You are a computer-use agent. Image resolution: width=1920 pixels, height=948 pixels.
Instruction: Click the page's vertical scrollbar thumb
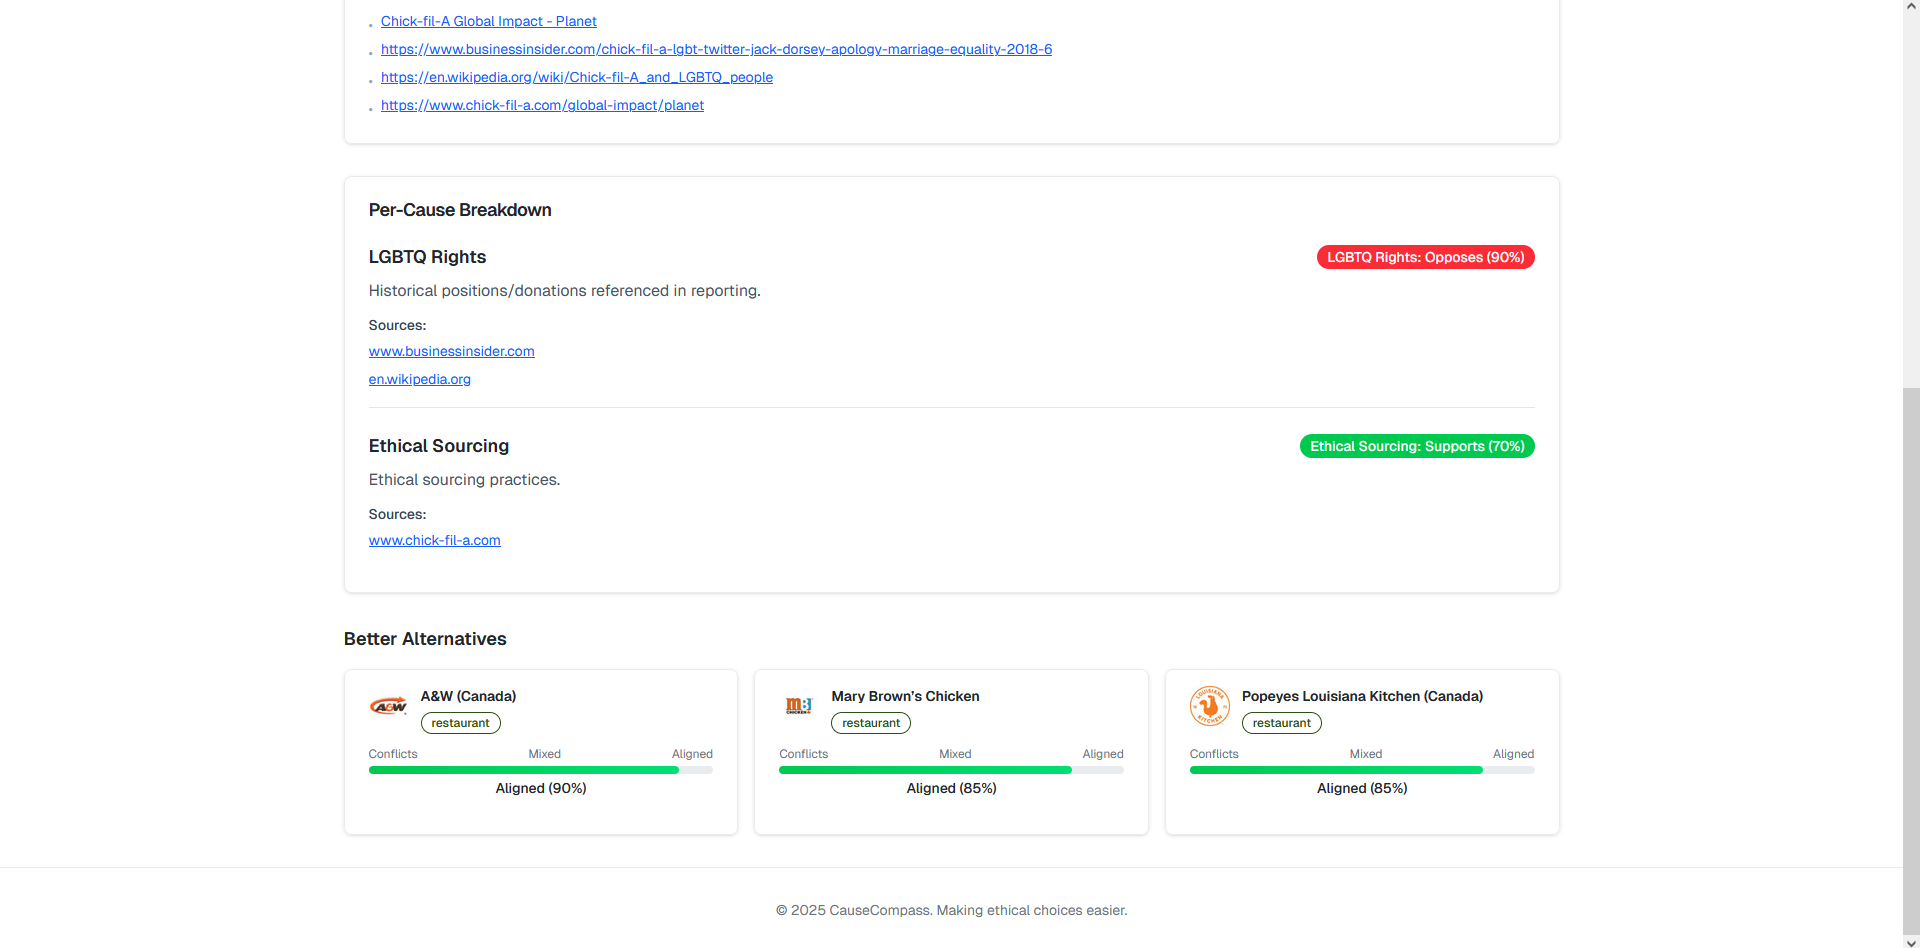pos(1911,661)
